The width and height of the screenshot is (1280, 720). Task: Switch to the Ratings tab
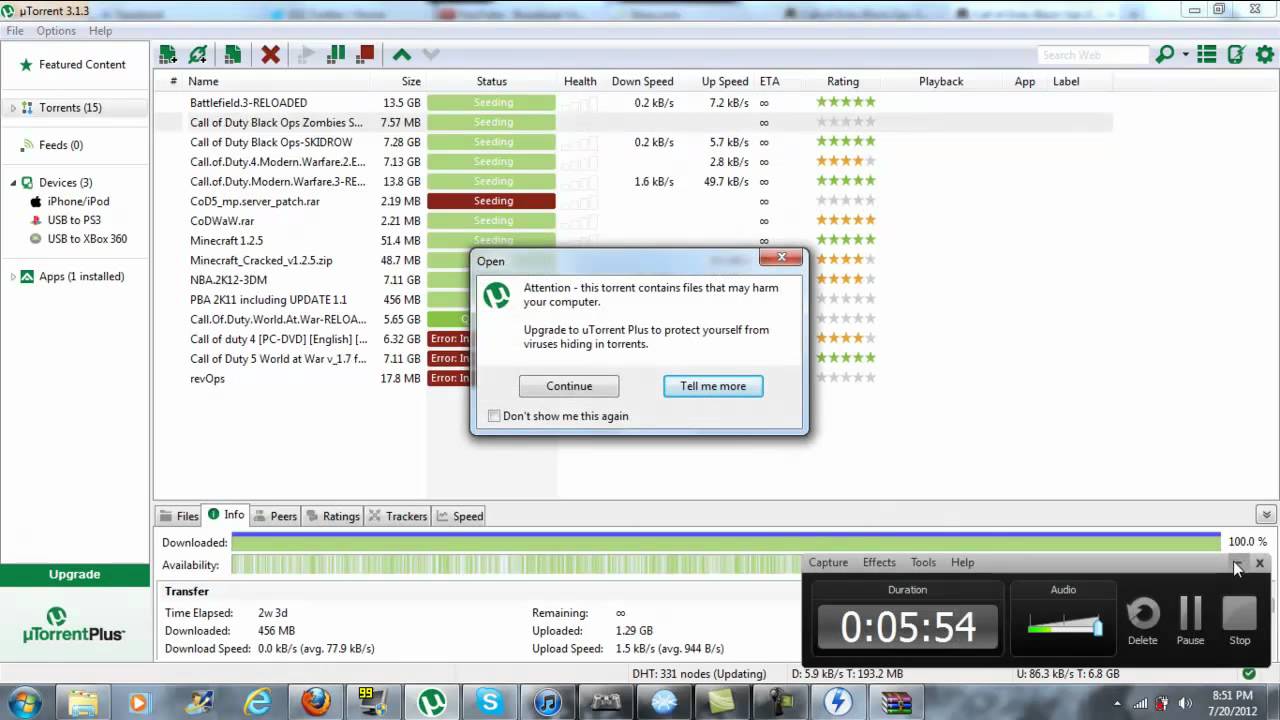[333, 516]
